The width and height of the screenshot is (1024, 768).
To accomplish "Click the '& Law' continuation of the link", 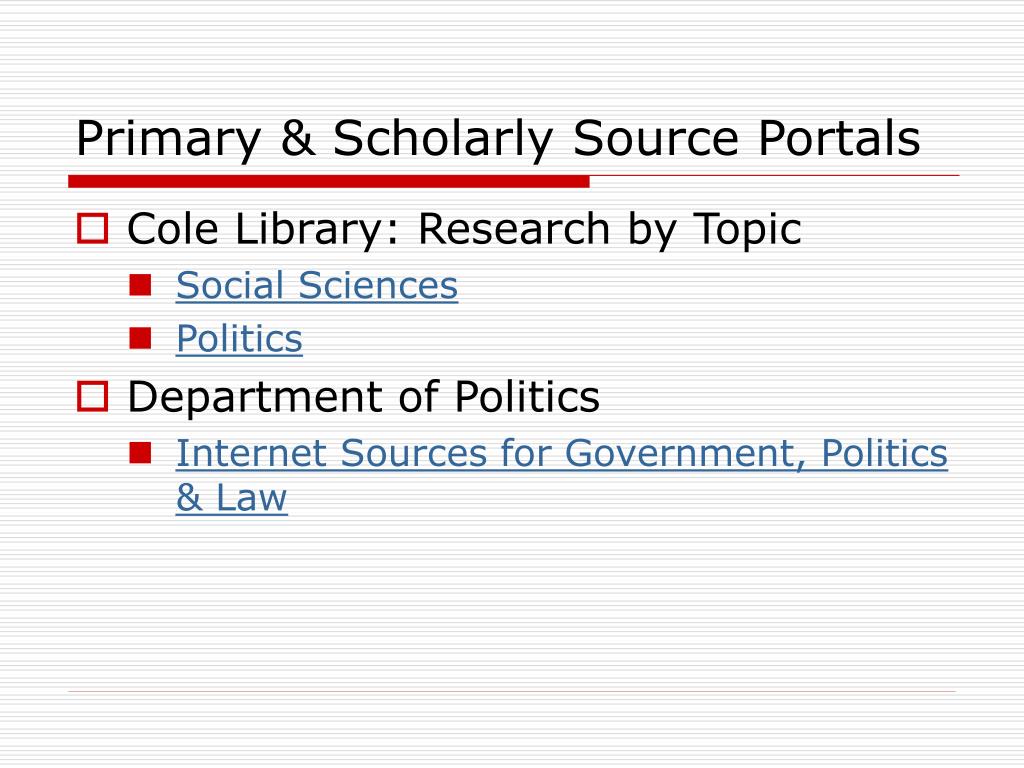I will click(231, 498).
